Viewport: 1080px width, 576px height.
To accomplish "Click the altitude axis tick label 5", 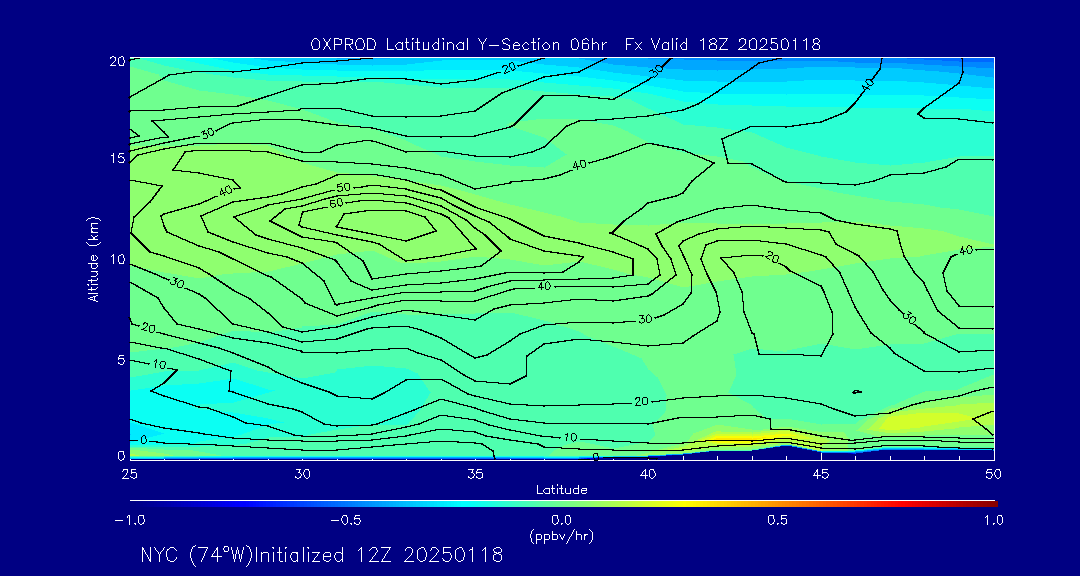I will point(121,360).
